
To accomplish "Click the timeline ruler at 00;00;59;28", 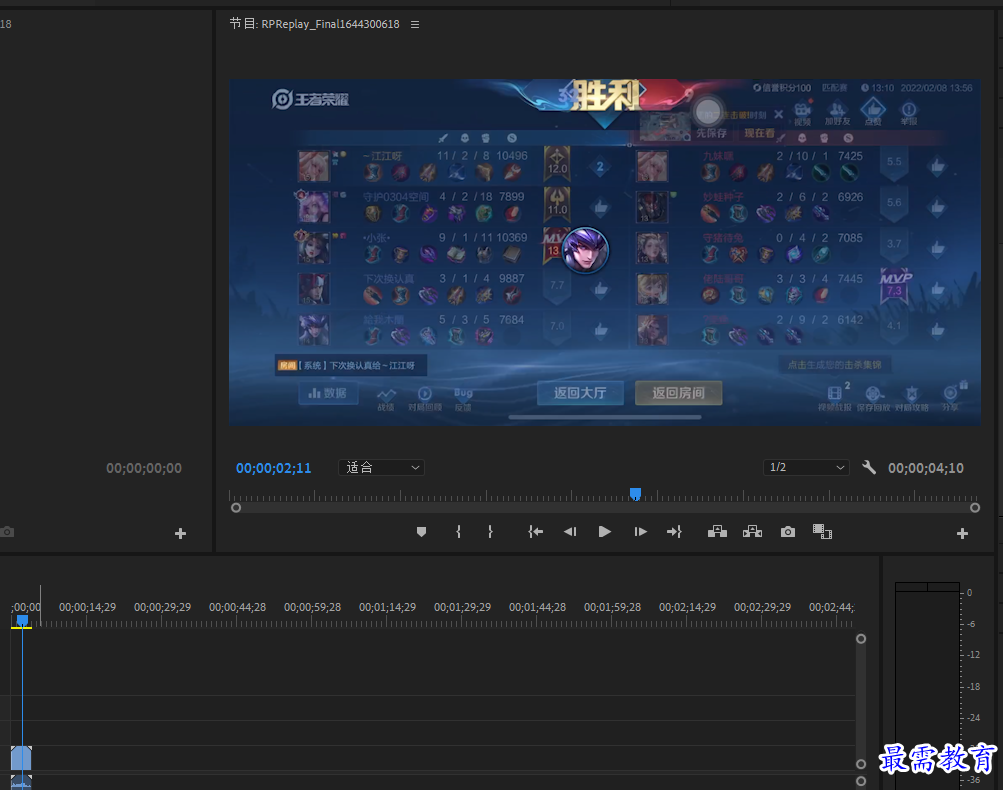I will pos(312,607).
